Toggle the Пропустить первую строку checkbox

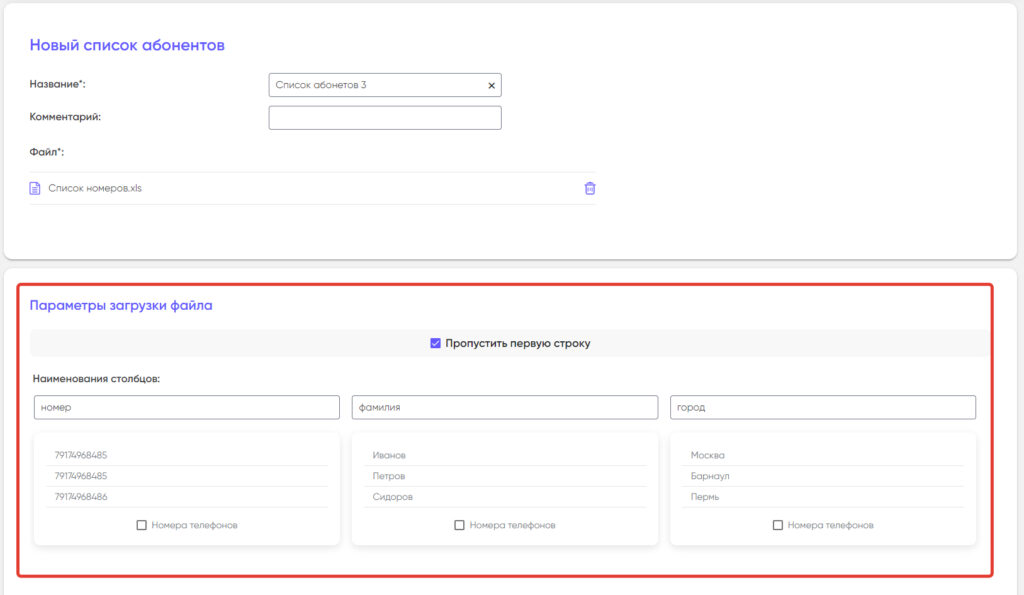[x=435, y=343]
